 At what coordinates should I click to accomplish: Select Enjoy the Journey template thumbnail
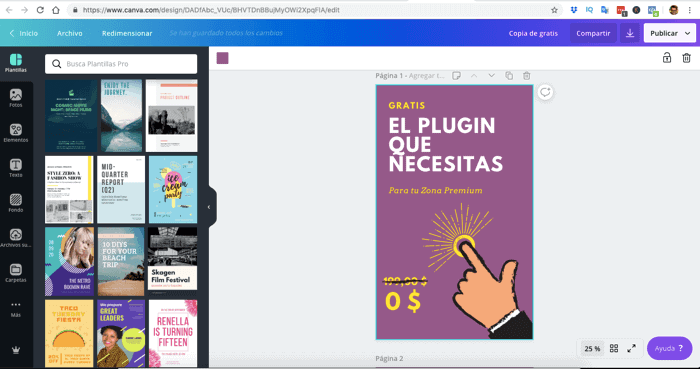[121, 116]
